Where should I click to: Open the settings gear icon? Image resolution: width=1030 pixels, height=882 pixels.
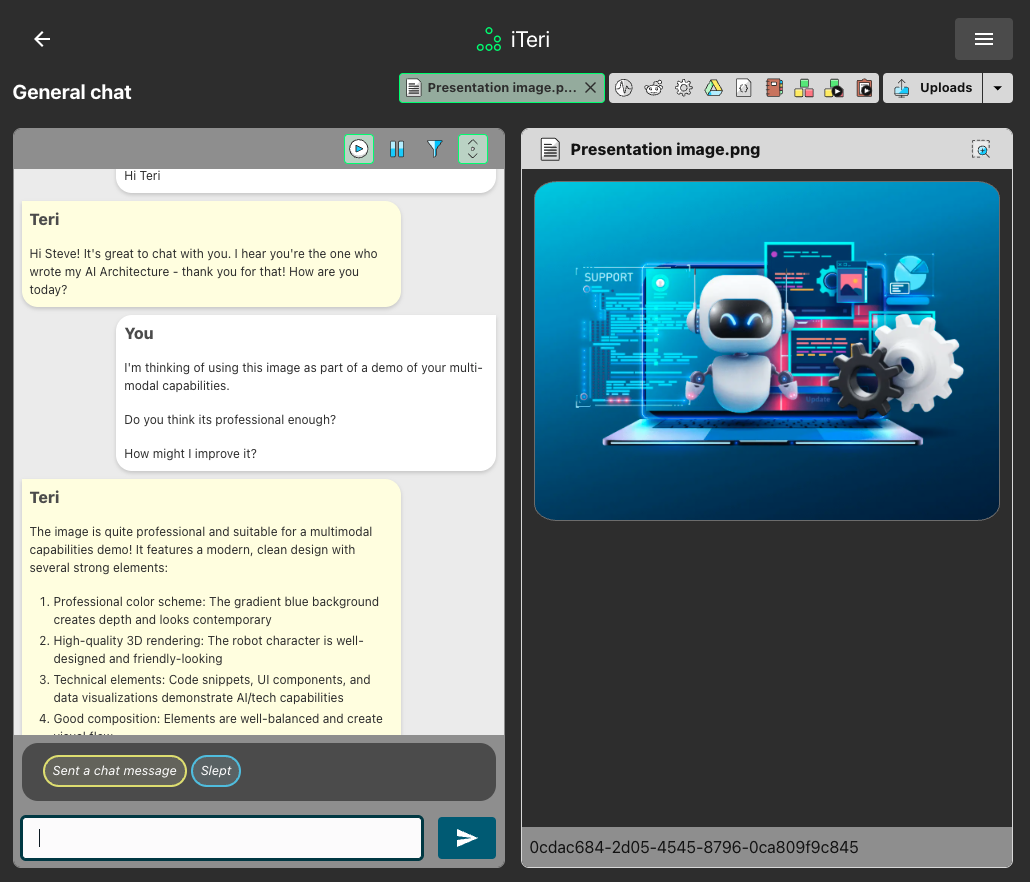[684, 88]
